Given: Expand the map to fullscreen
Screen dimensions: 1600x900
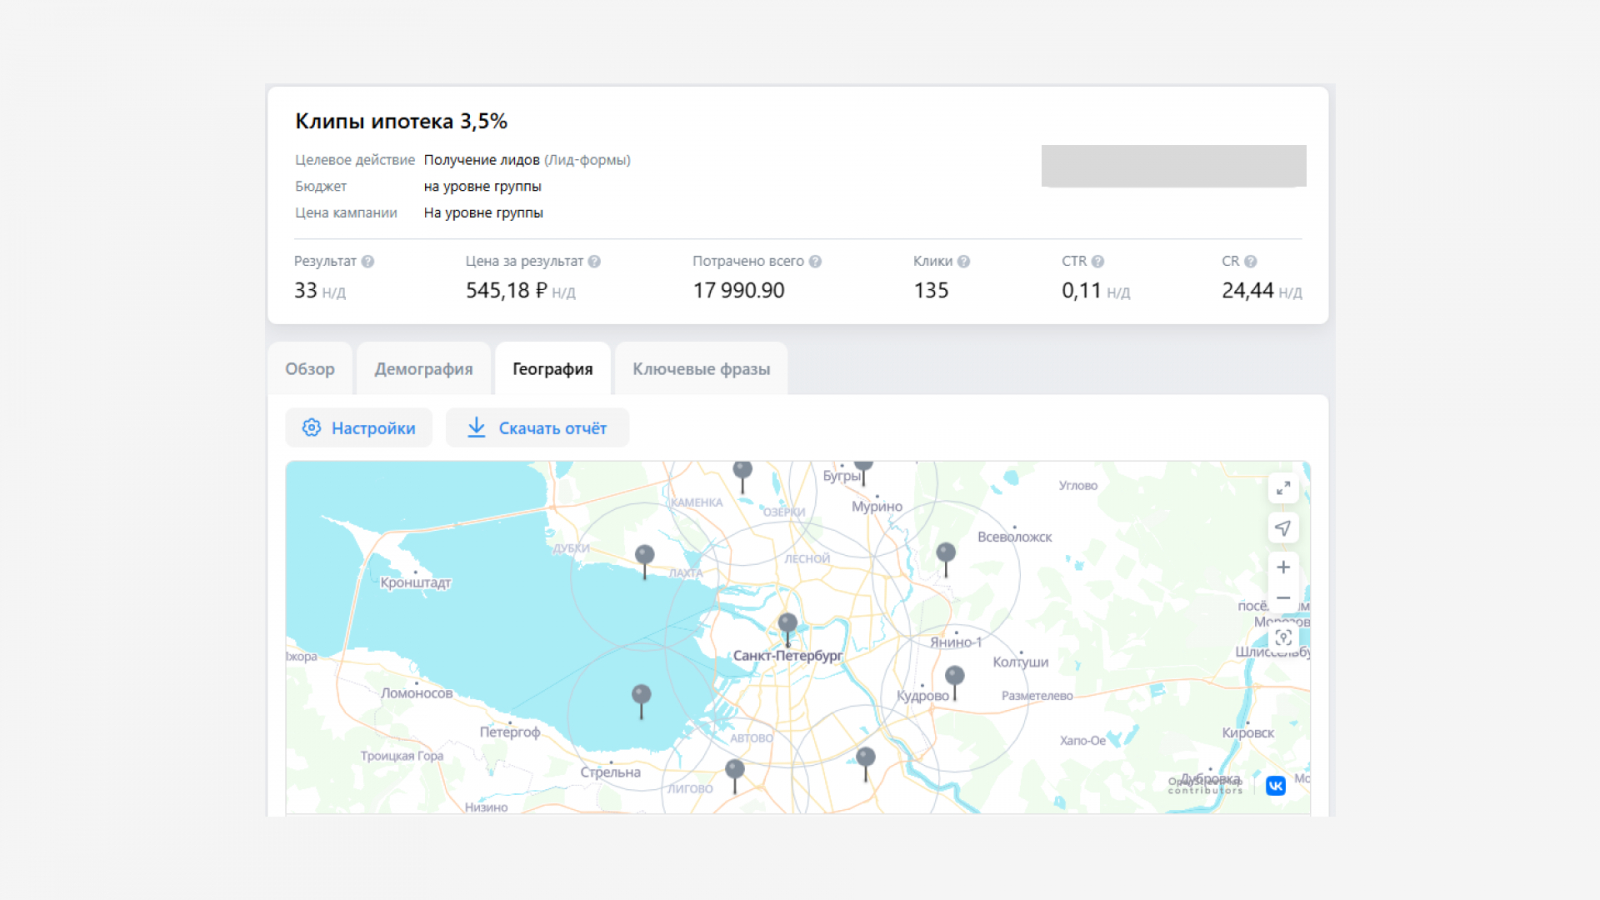Looking at the screenshot, I should coord(1283,488).
